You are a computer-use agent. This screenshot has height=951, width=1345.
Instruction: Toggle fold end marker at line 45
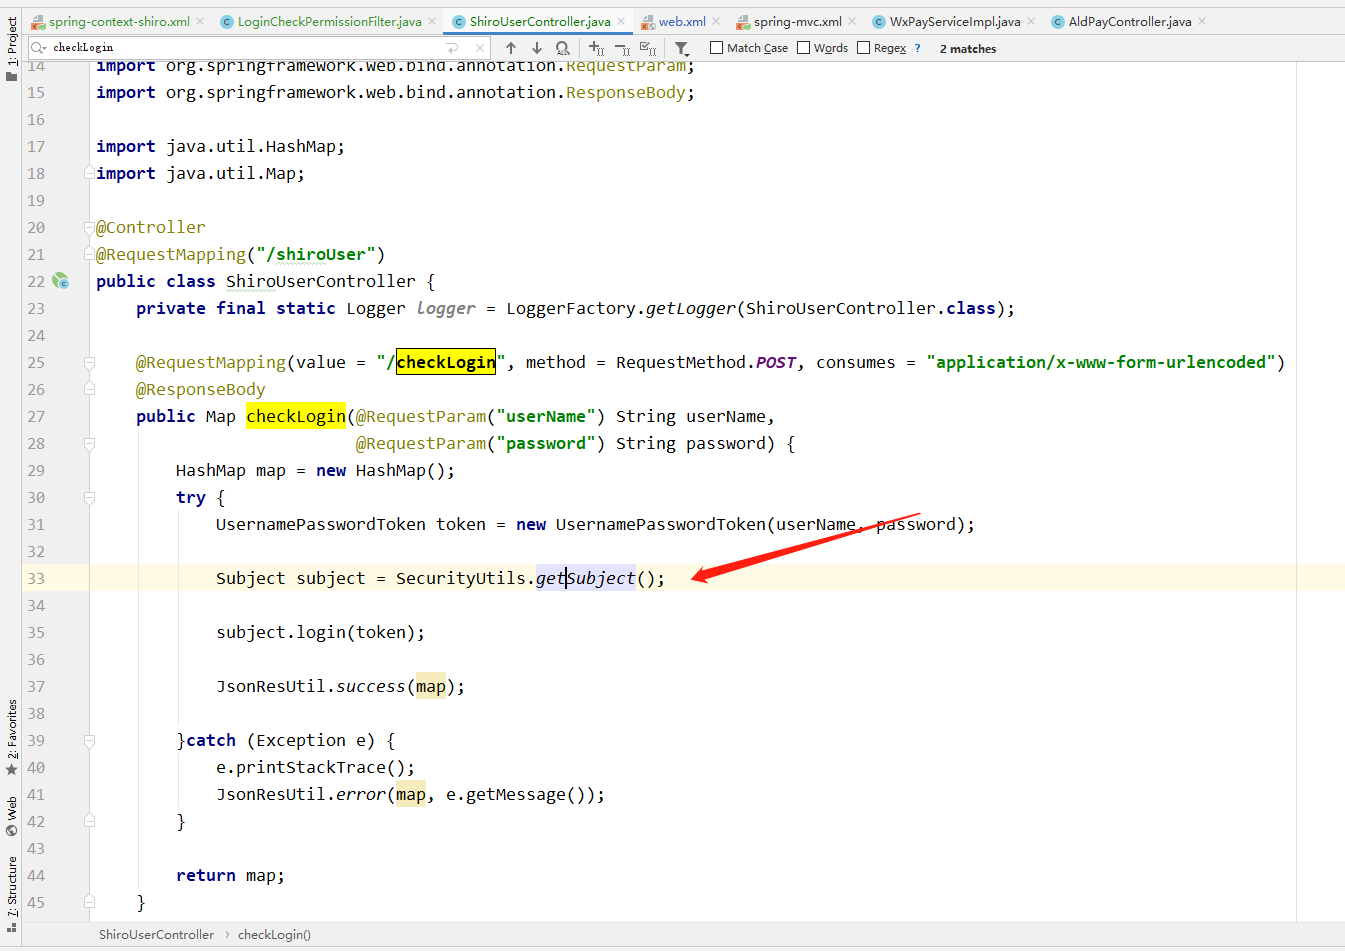[x=89, y=902]
